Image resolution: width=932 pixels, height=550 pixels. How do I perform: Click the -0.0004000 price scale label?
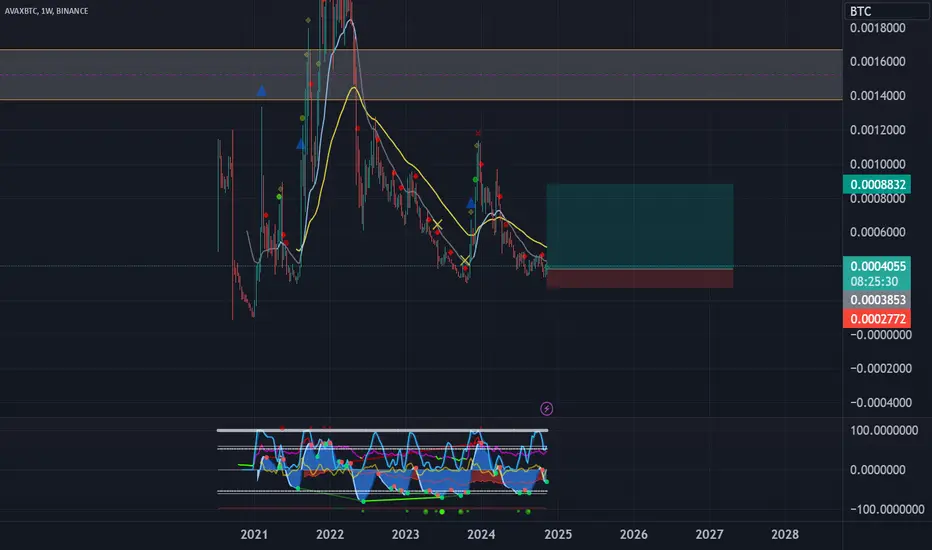click(881, 403)
